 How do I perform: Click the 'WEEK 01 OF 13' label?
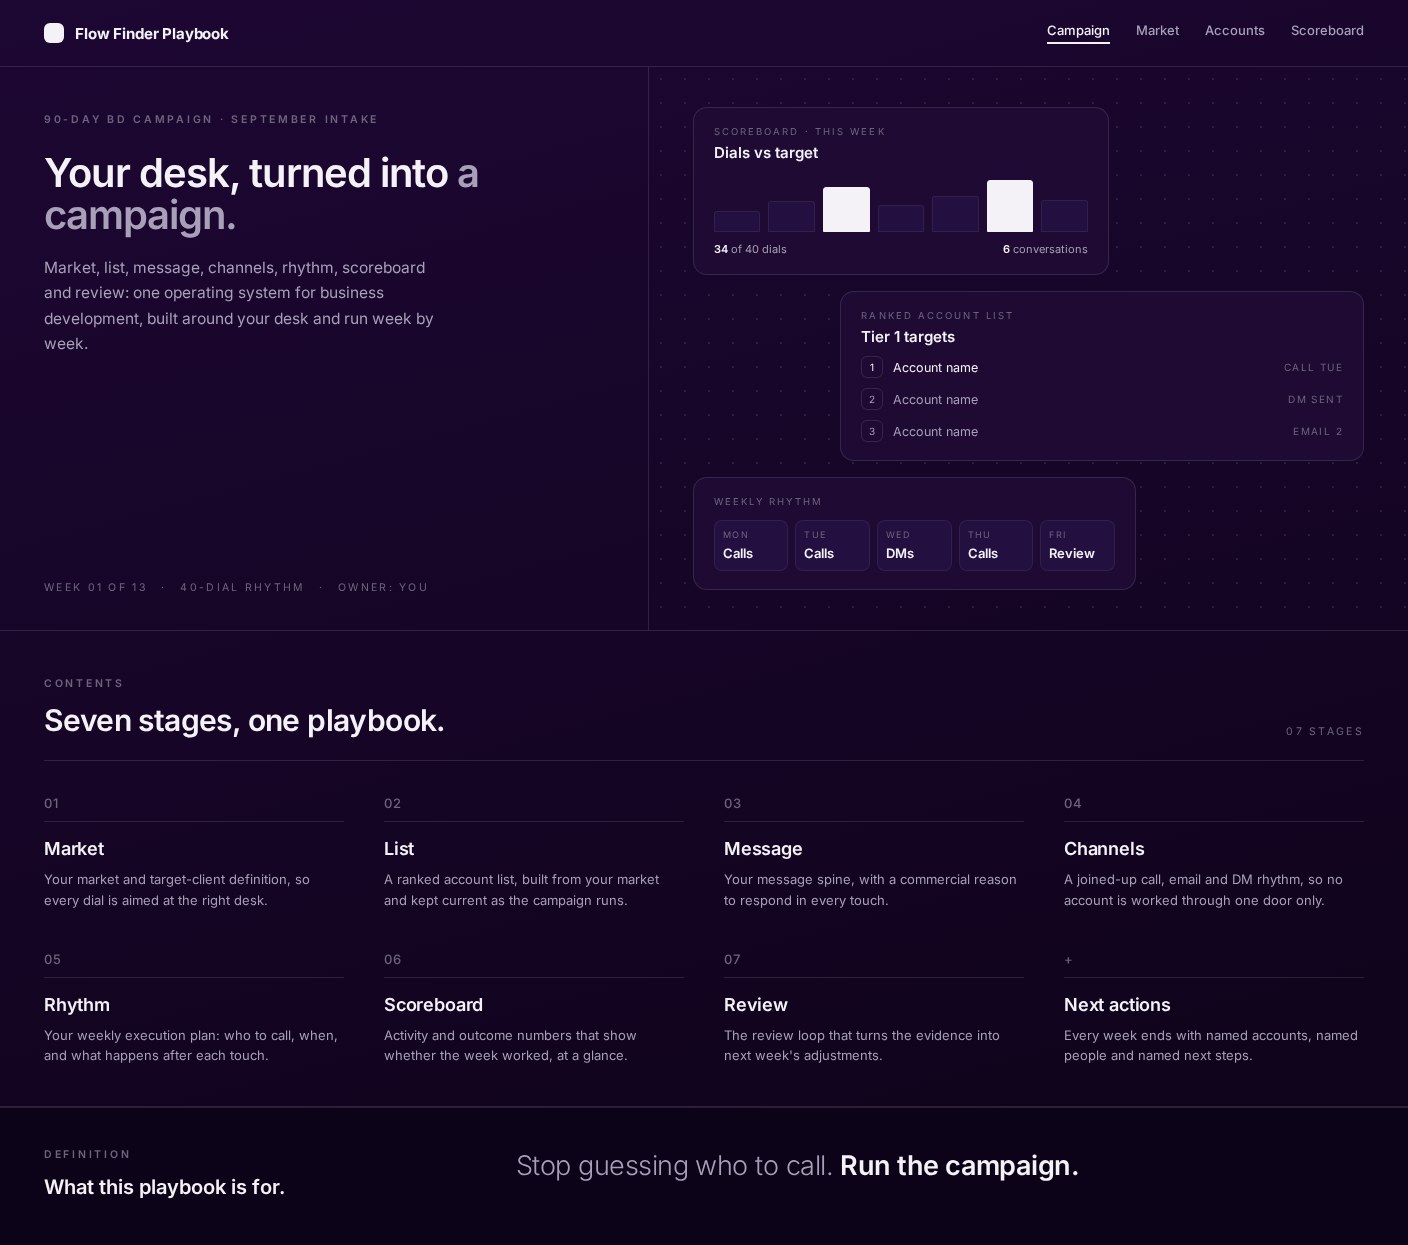[95, 587]
